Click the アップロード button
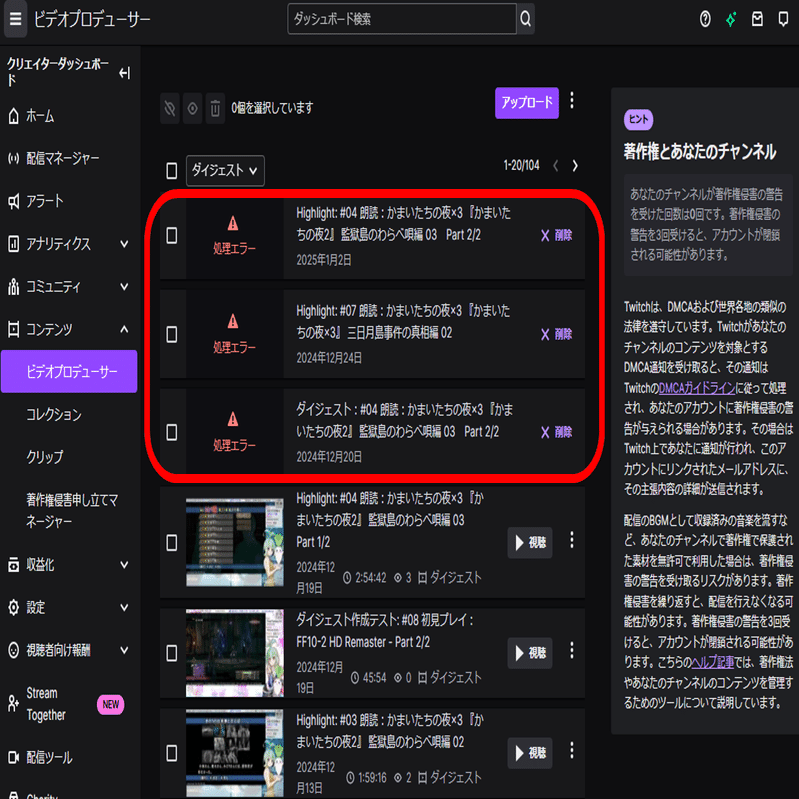The height and width of the screenshot is (799, 799). 527,103
